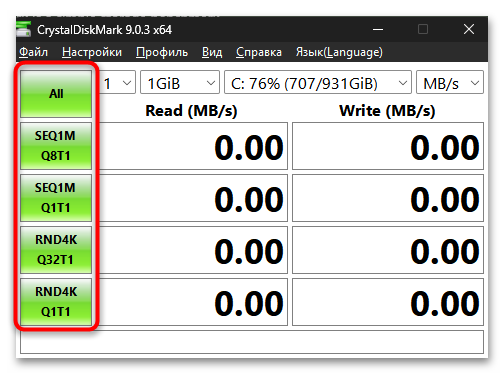The width and height of the screenshot is (504, 374).
Task: Open the MB/s unit dropdown
Action: click(x=450, y=82)
